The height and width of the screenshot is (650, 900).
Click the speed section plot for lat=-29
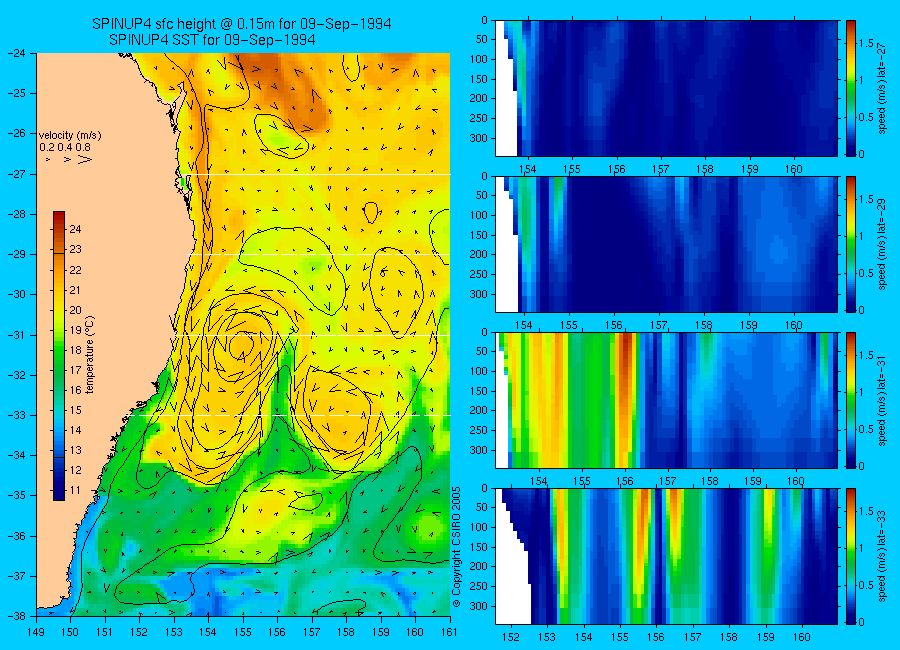pos(666,245)
